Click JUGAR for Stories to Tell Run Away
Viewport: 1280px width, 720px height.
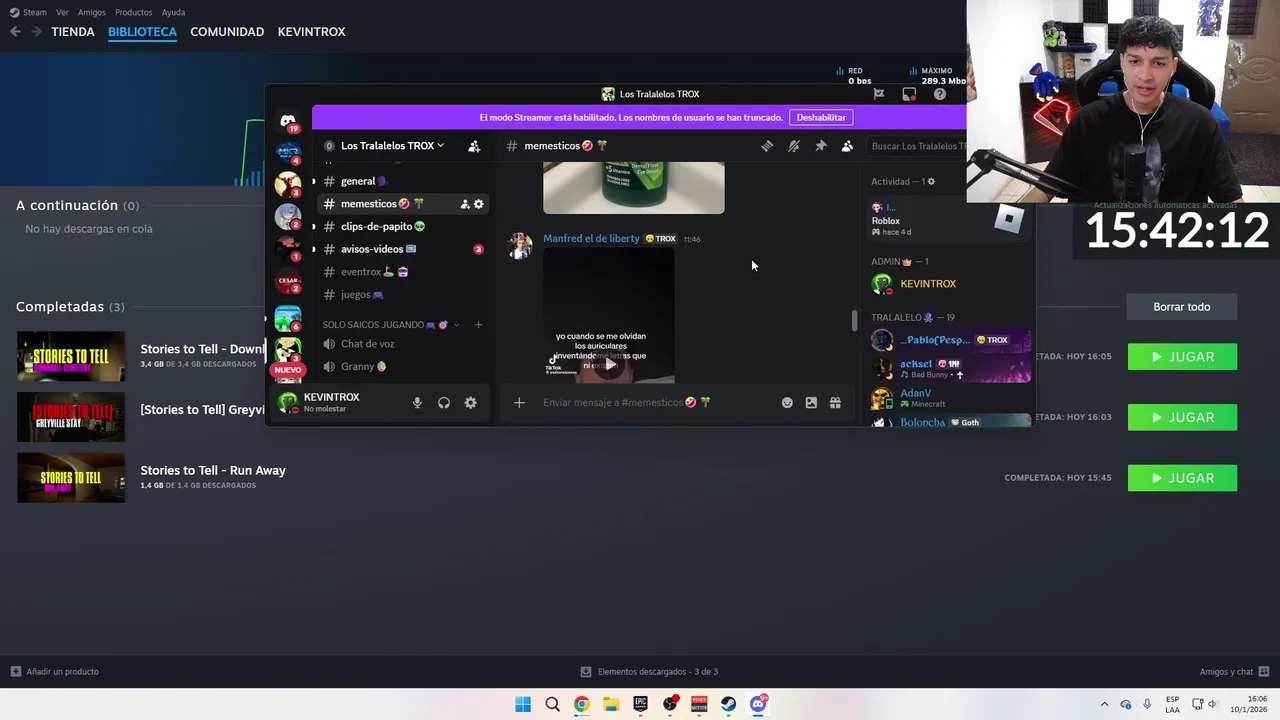click(1182, 478)
